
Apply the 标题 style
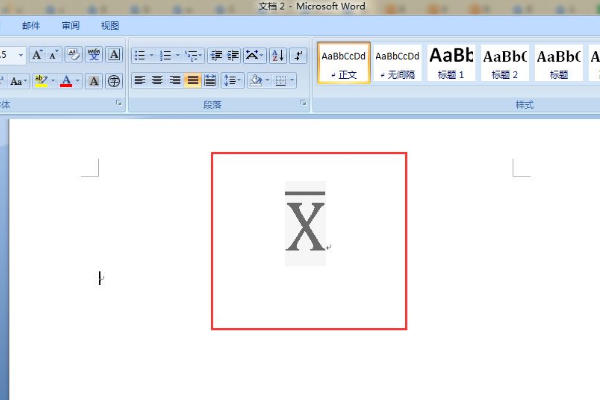coord(559,63)
